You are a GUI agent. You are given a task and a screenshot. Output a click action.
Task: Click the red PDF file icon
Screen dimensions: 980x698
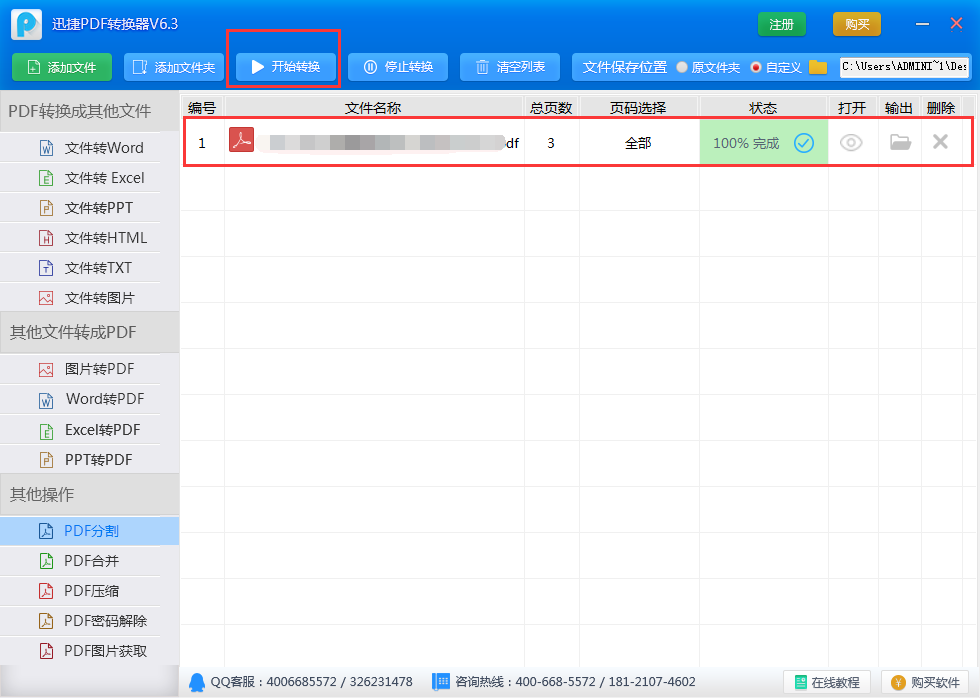click(241, 140)
